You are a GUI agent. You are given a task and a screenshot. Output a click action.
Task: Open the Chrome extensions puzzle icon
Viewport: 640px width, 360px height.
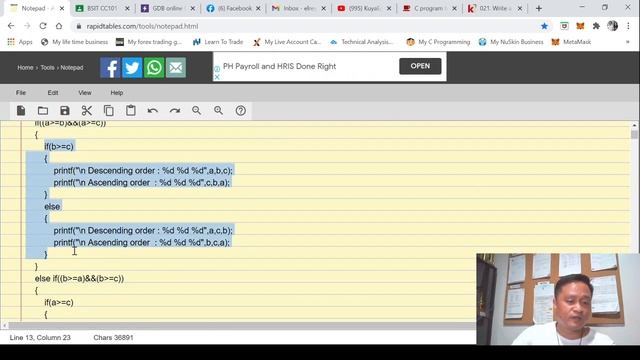pos(596,26)
